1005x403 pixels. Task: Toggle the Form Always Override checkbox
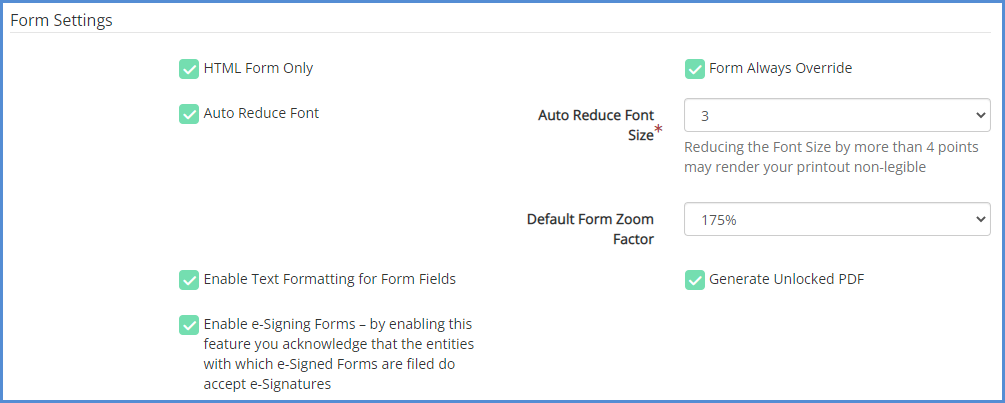(x=695, y=69)
